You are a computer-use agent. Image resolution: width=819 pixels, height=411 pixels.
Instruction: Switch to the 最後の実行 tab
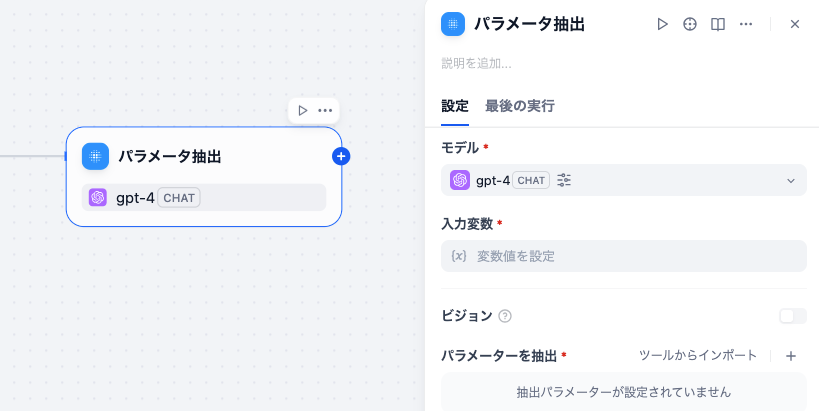point(519,106)
